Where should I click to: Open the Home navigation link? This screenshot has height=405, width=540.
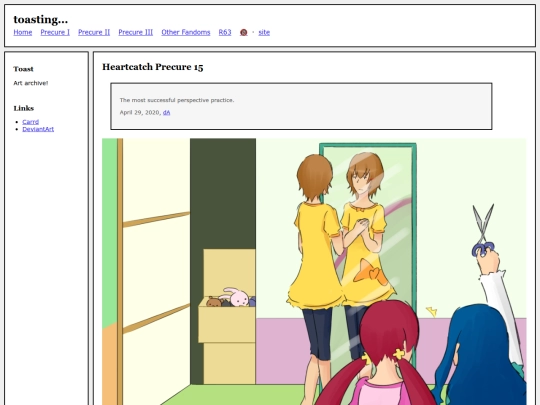(23, 32)
